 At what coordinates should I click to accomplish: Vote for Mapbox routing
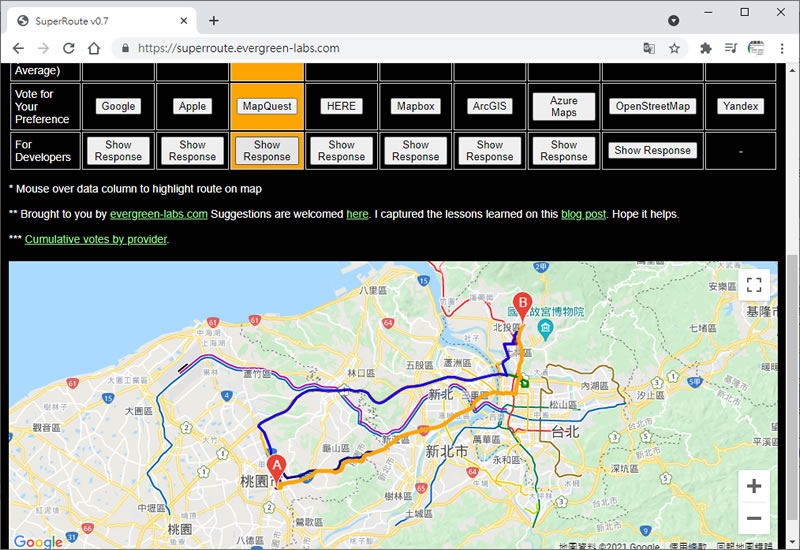coord(416,106)
